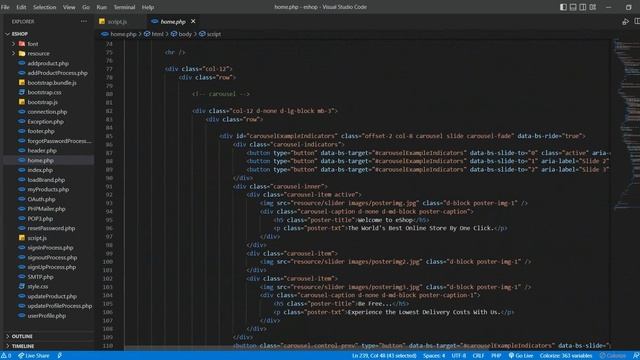Open footer.php file
640x360 pixels.
41,131
